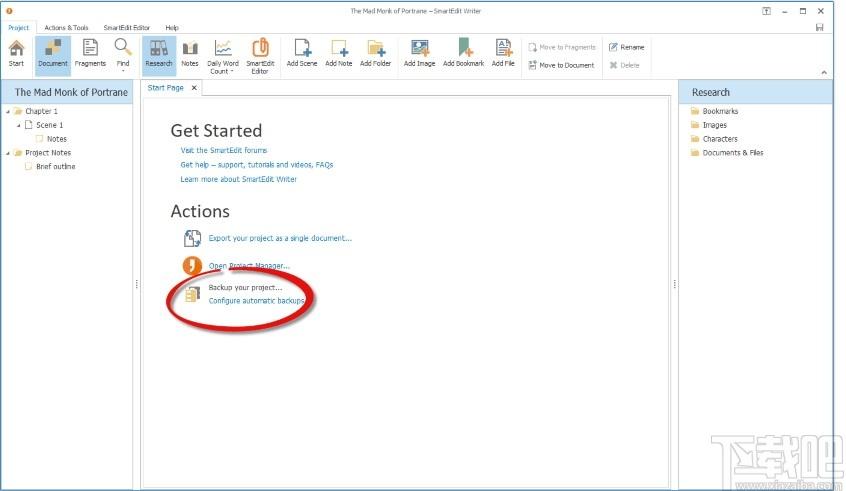Click the Delete button
This screenshot has height=491, width=846.
624,65
